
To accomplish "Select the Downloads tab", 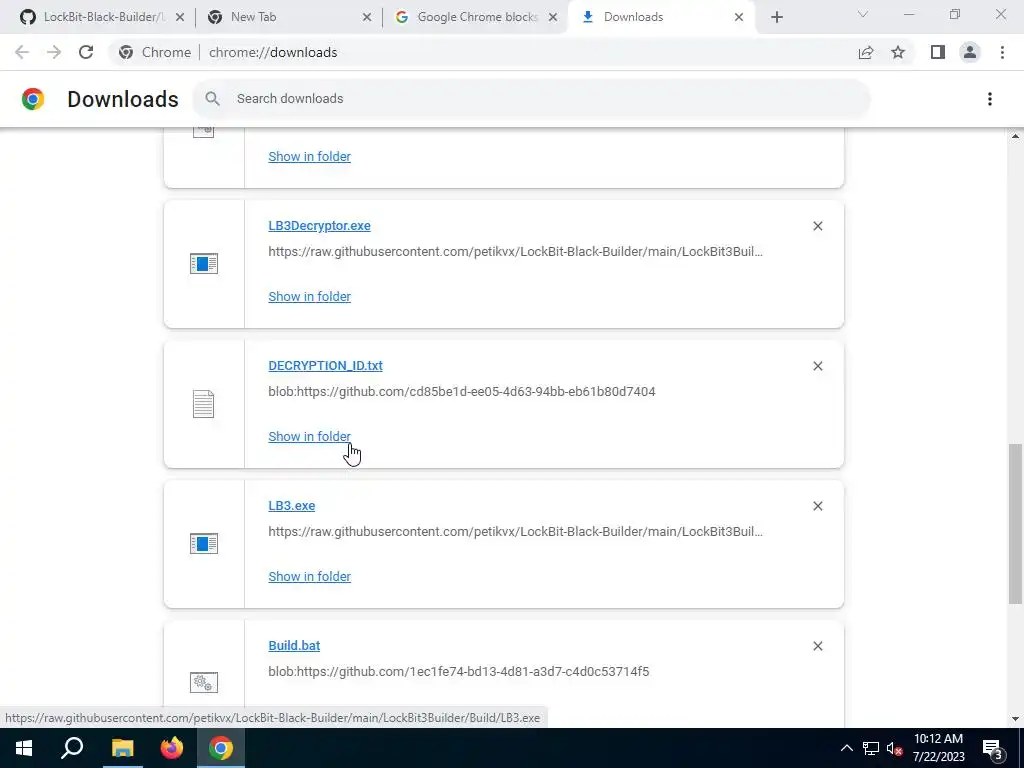I will (x=660, y=17).
